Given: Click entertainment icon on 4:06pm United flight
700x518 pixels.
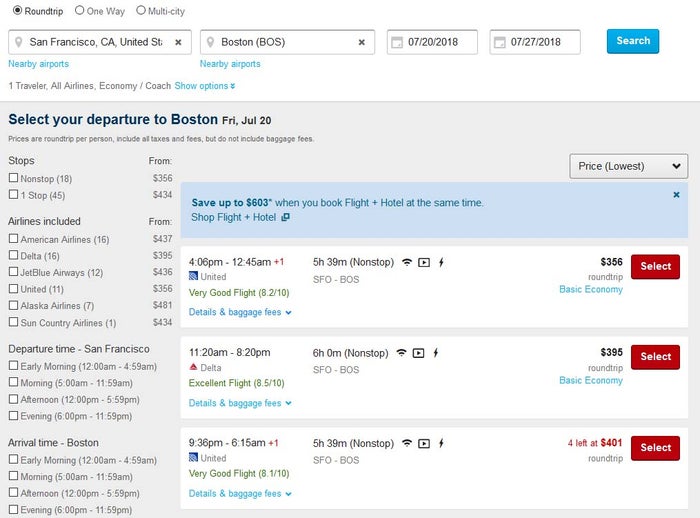Looking at the screenshot, I should pyautogui.click(x=424, y=263).
